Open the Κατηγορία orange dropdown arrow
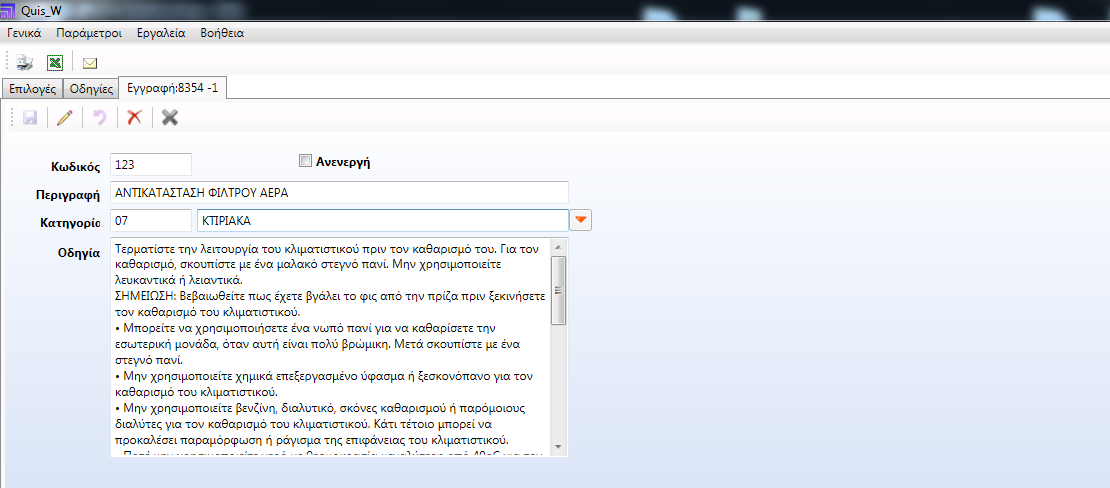This screenshot has width=1110, height=488. (x=581, y=220)
